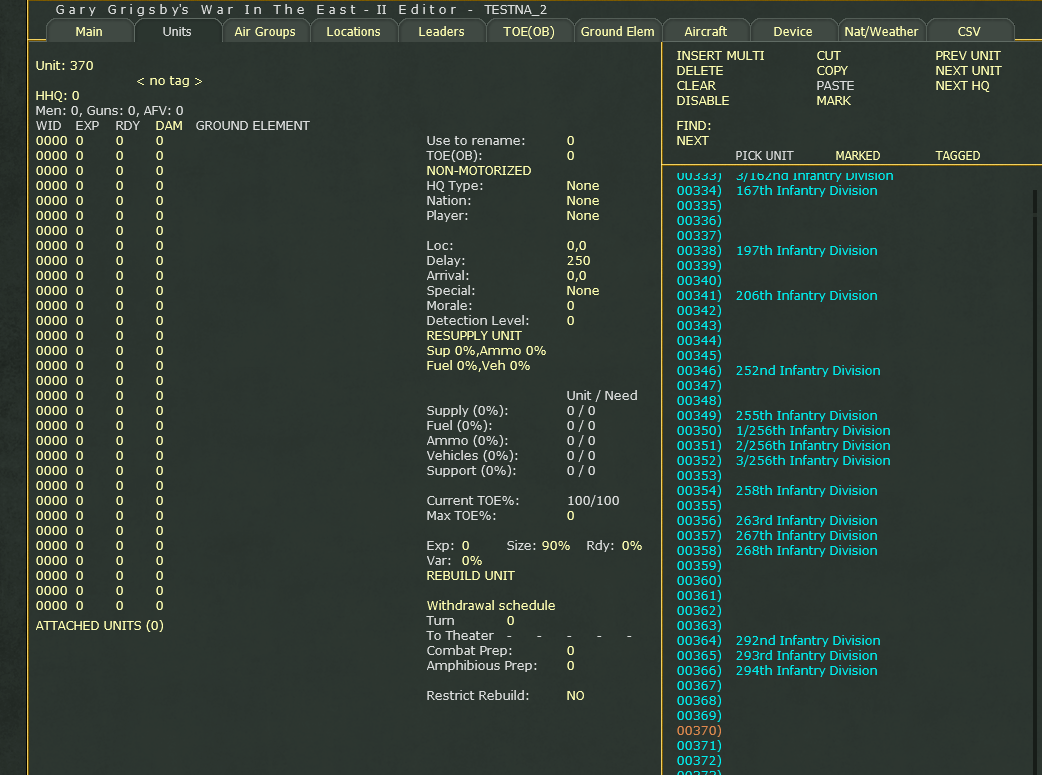Viewport: 1042px width, 775px height.
Task: Edit the Detection Level value
Action: (570, 320)
